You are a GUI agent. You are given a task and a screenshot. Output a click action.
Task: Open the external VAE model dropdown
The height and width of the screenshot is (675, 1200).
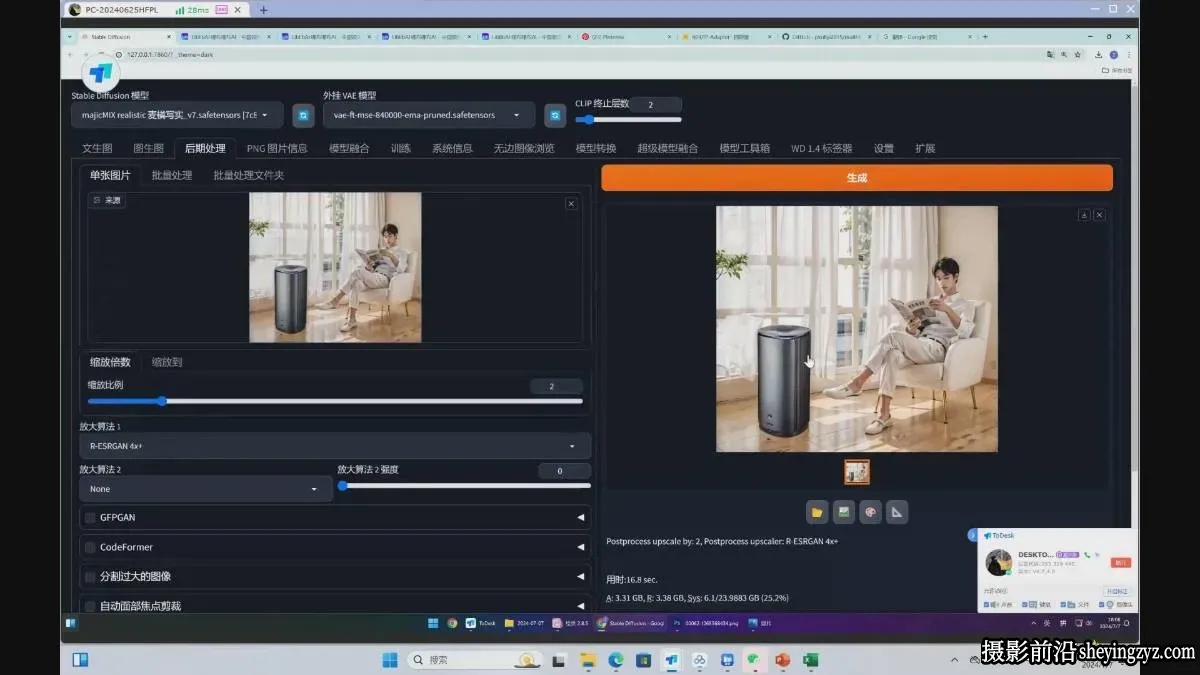pos(429,115)
